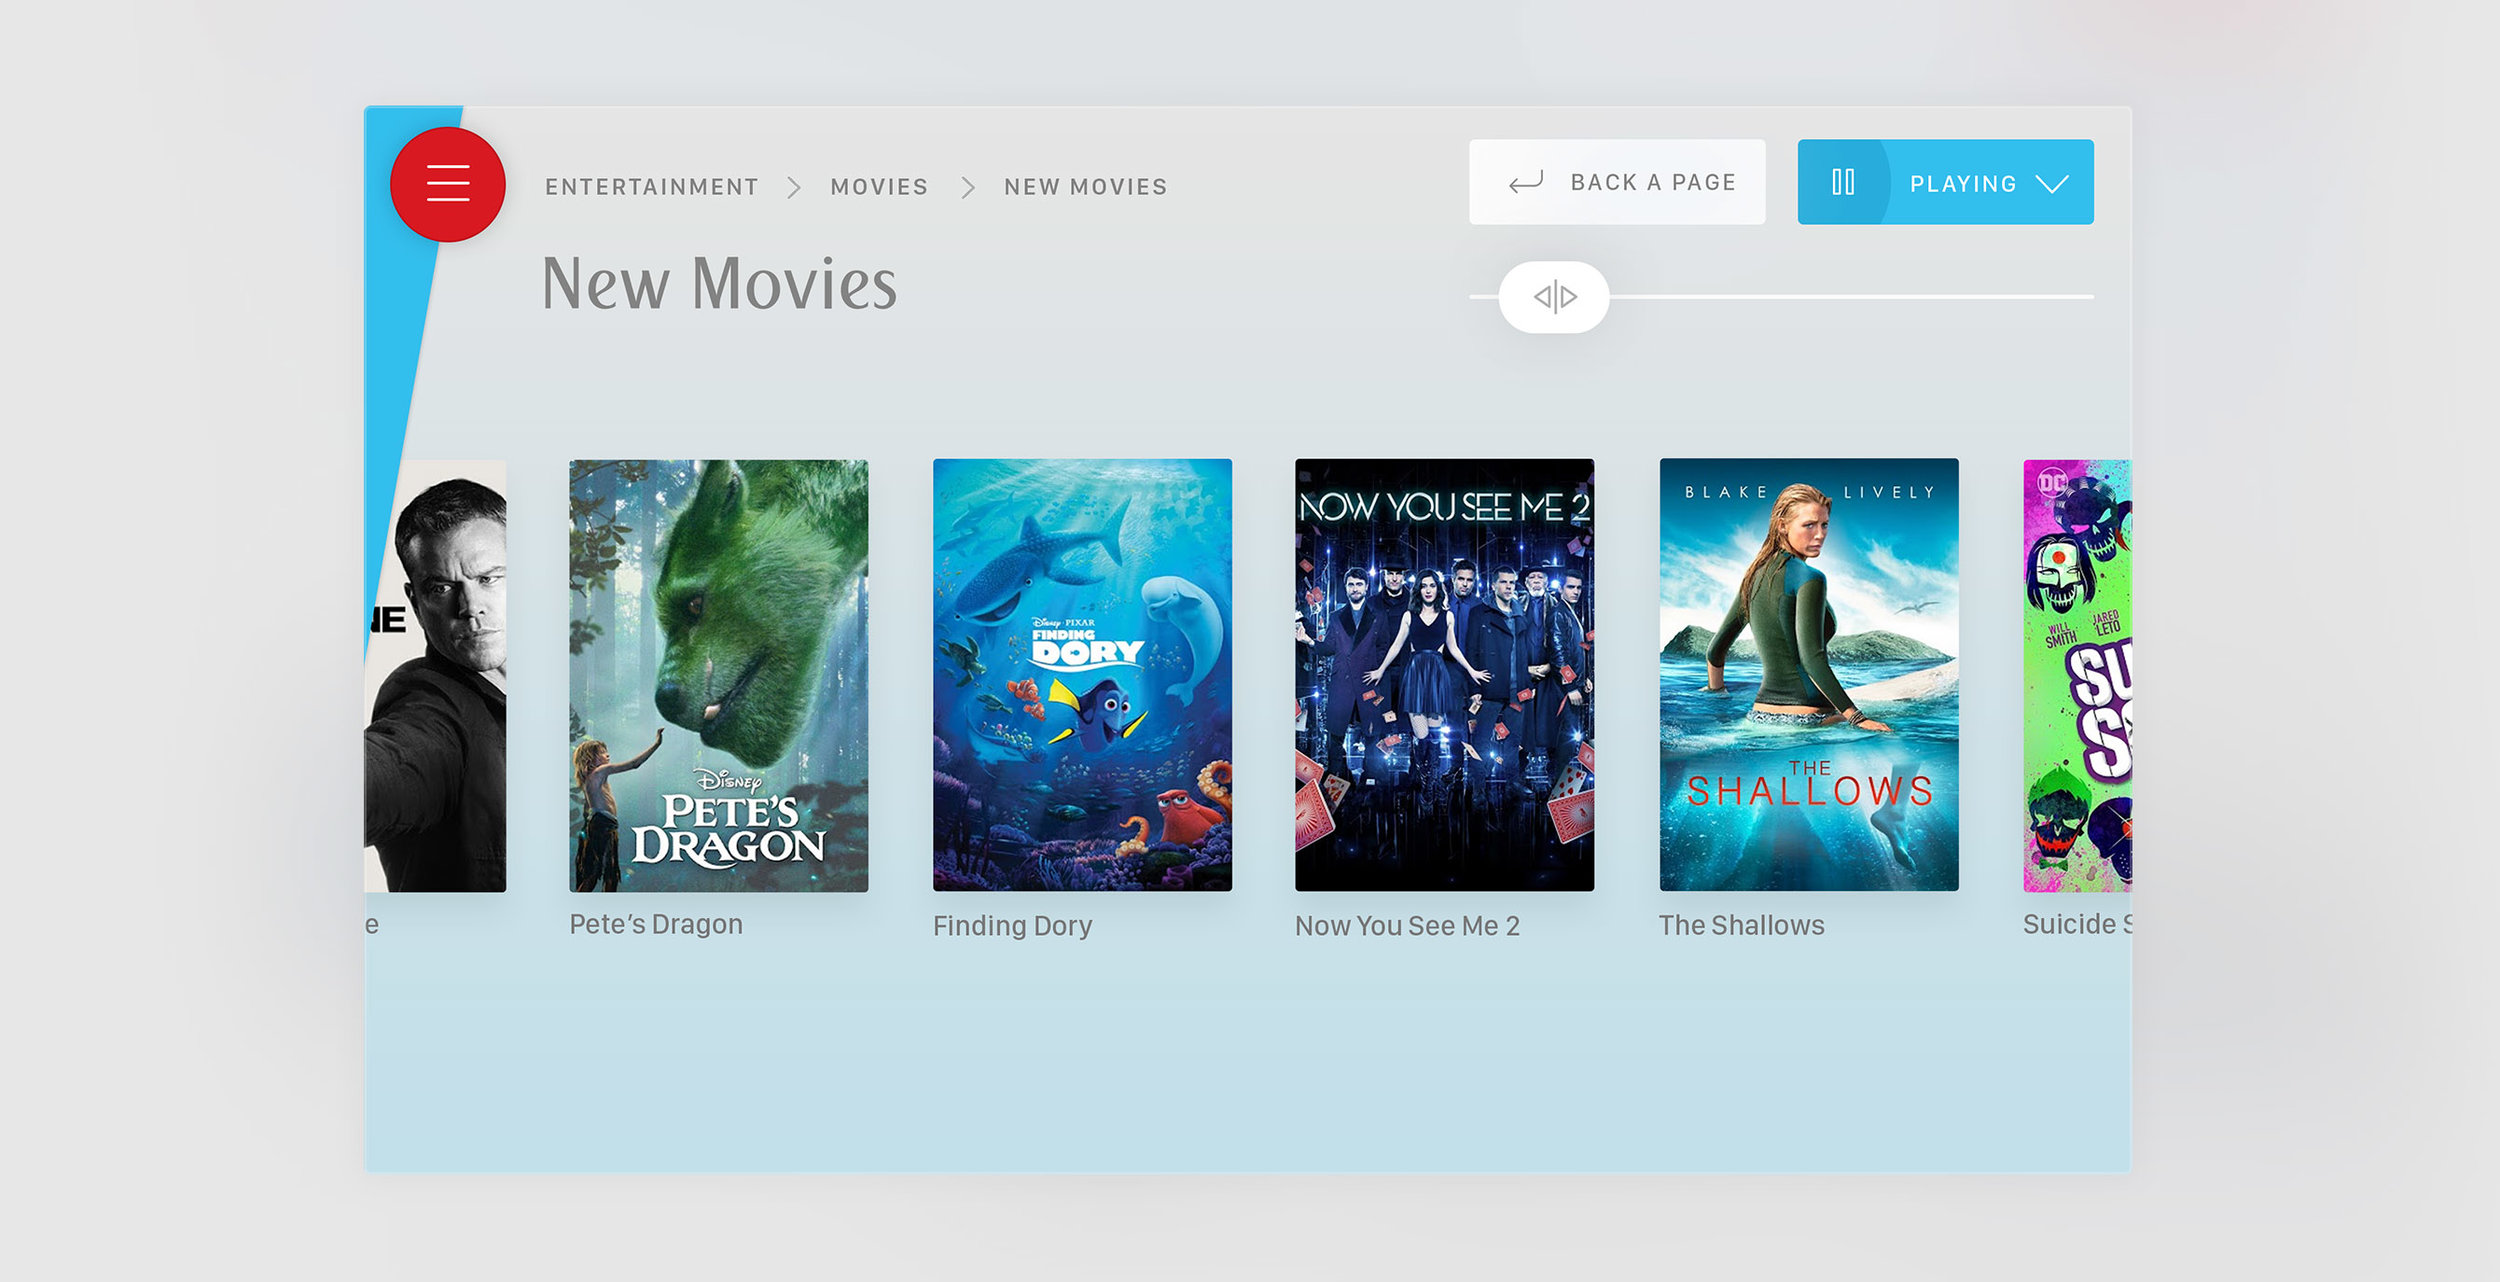The image size is (2500, 1282).
Task: Click the Playing label
Action: (x=1963, y=184)
